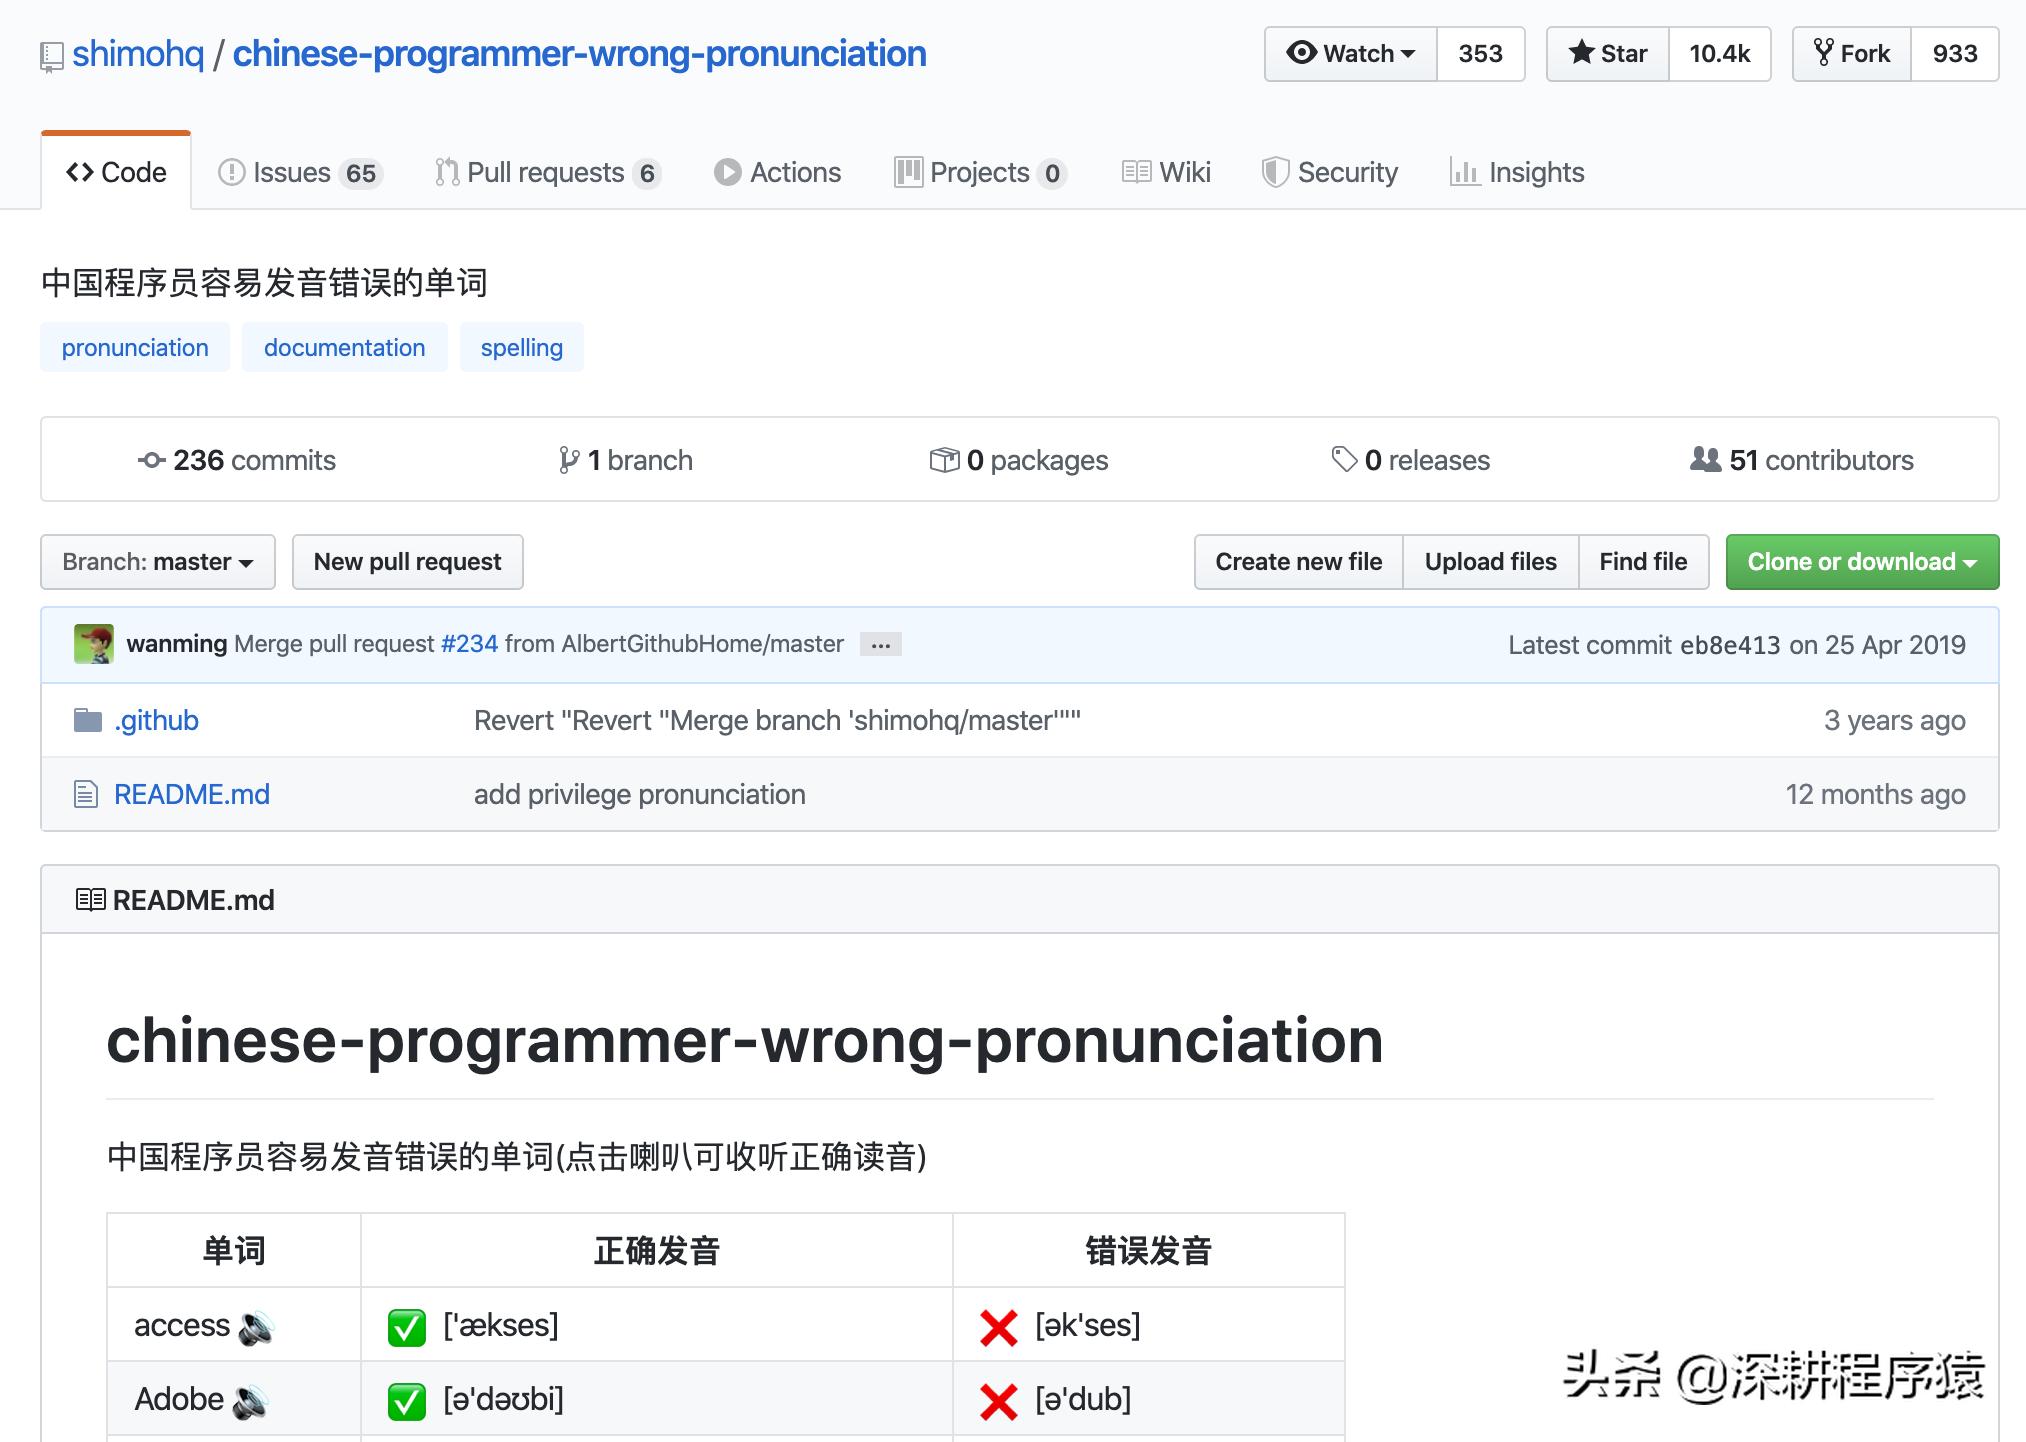
Task: Open pull request #234
Action: [469, 644]
